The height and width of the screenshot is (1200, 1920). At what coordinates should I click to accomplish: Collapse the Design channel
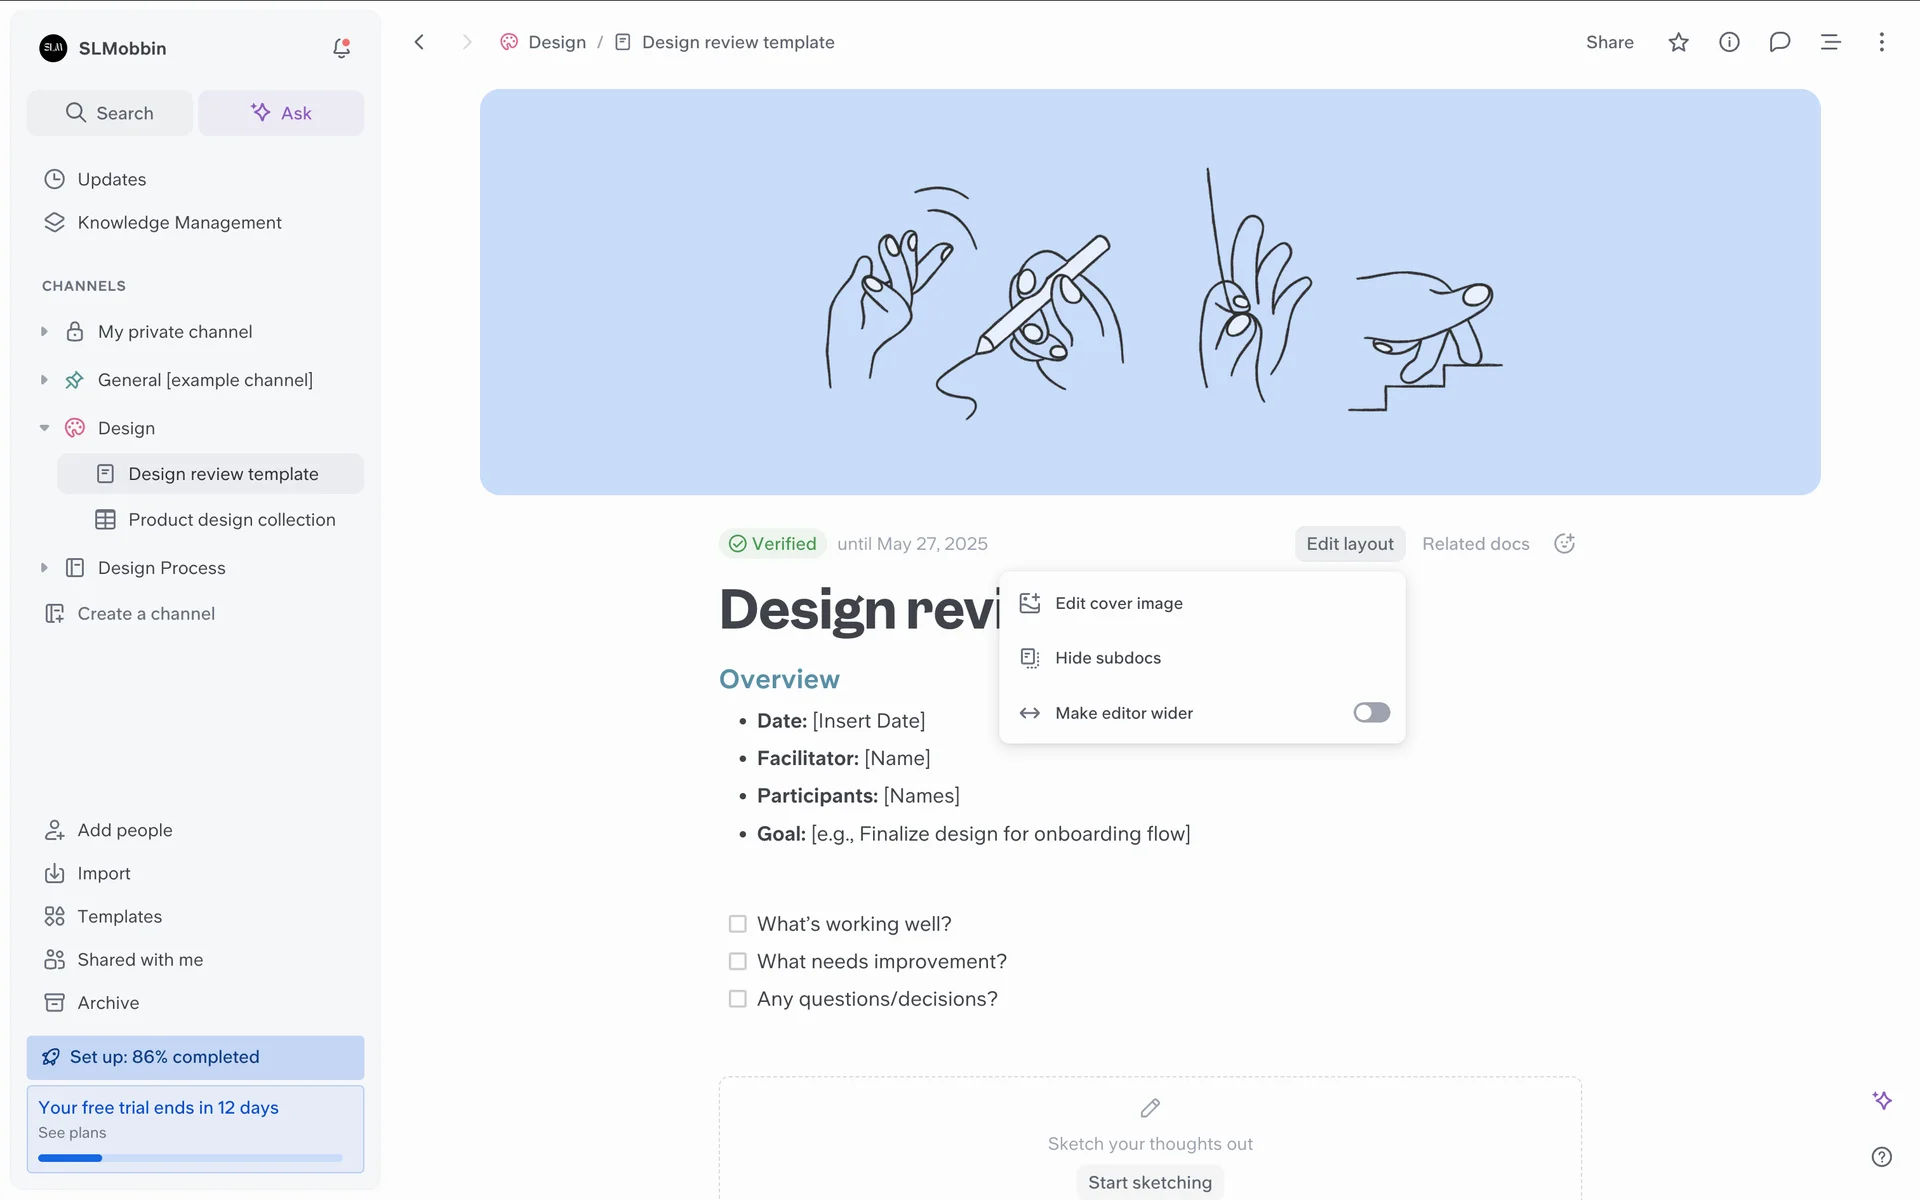point(44,428)
